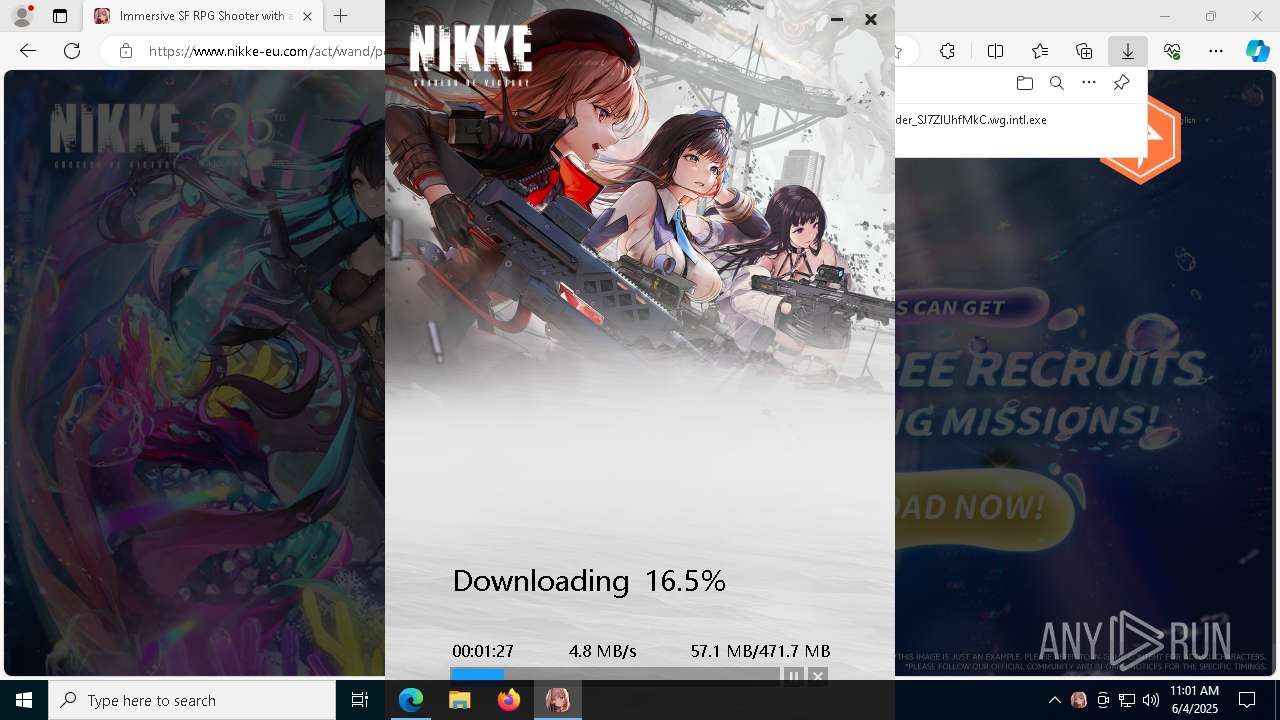1280x720 pixels.
Task: Open a new Edge tab
Action: 341,16
